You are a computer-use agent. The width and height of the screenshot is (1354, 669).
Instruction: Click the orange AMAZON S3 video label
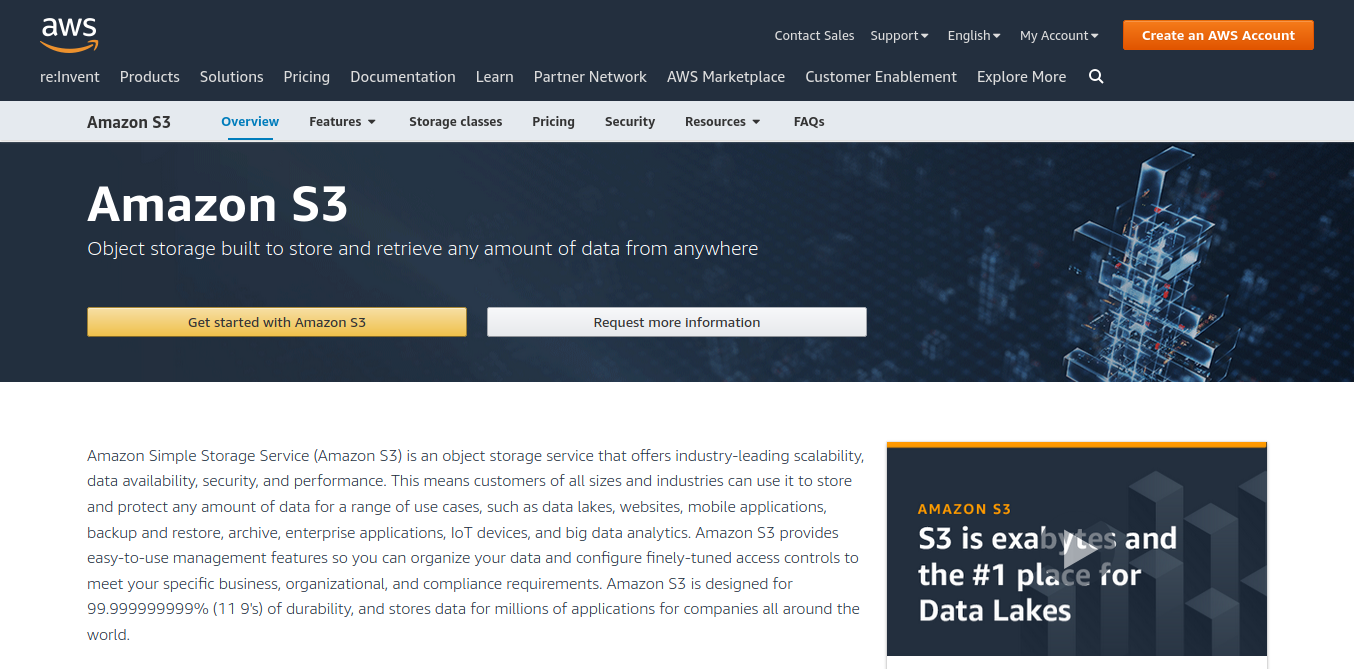[x=965, y=509]
